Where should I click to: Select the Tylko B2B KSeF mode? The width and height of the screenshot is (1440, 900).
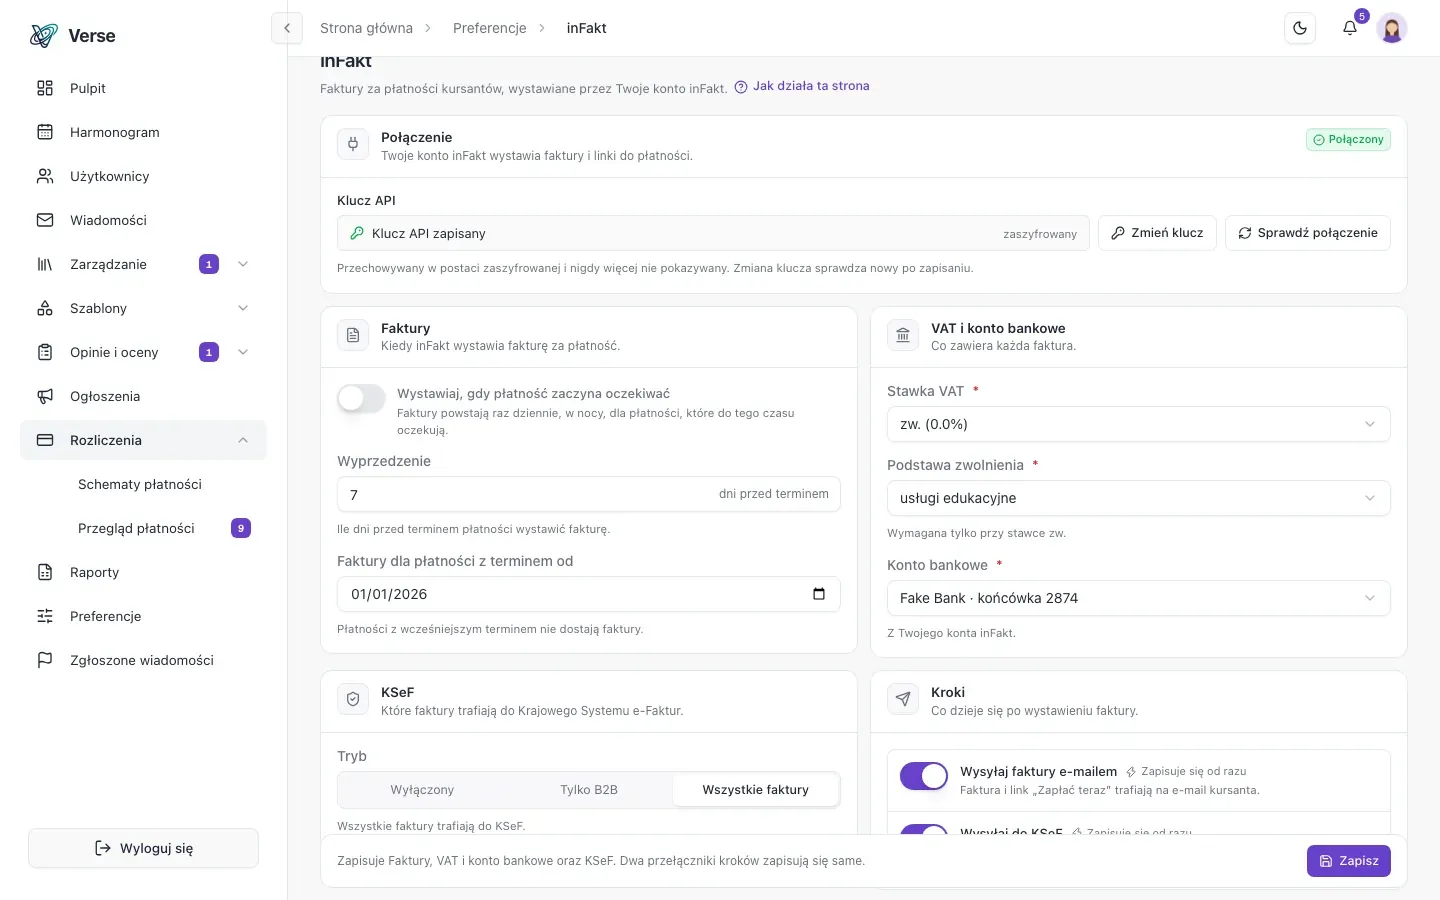(x=589, y=790)
